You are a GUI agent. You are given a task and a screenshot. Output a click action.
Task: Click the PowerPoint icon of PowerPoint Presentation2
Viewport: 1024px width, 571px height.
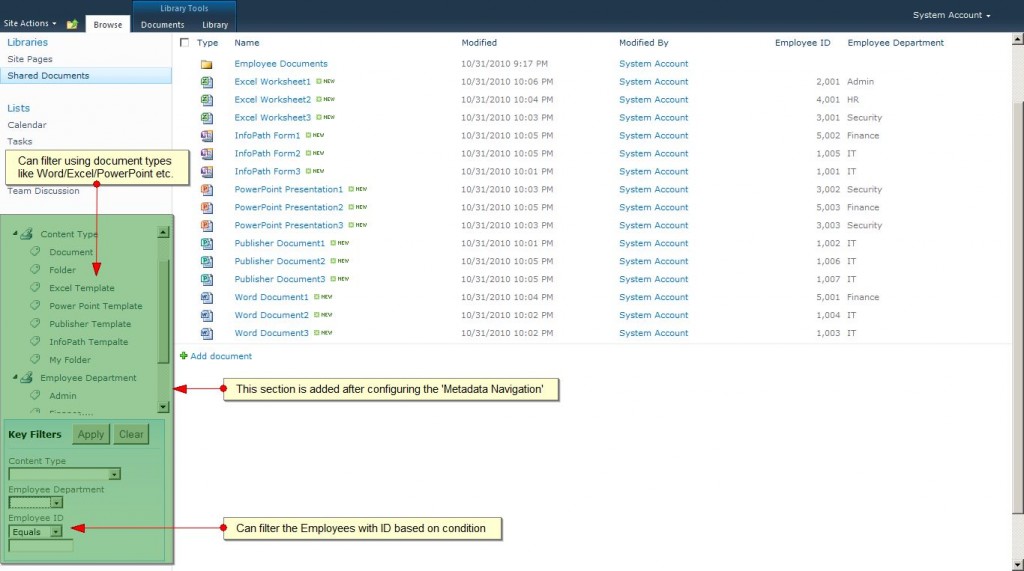point(206,208)
